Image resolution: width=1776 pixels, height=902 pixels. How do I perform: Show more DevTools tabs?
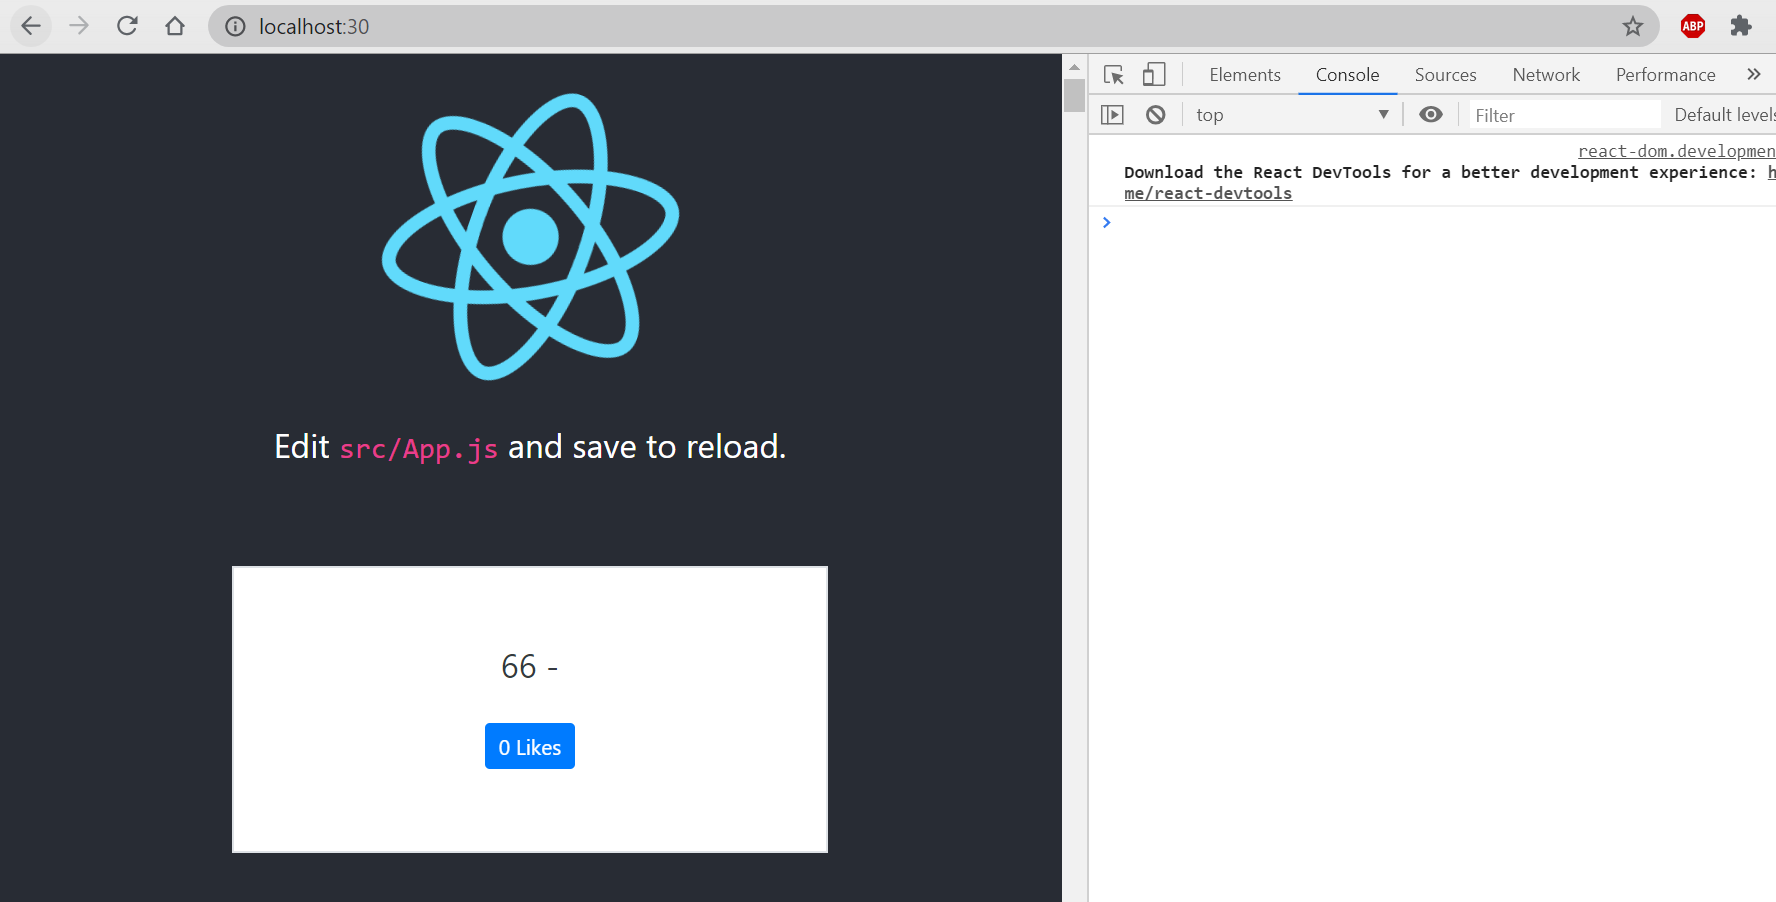coord(1754,75)
